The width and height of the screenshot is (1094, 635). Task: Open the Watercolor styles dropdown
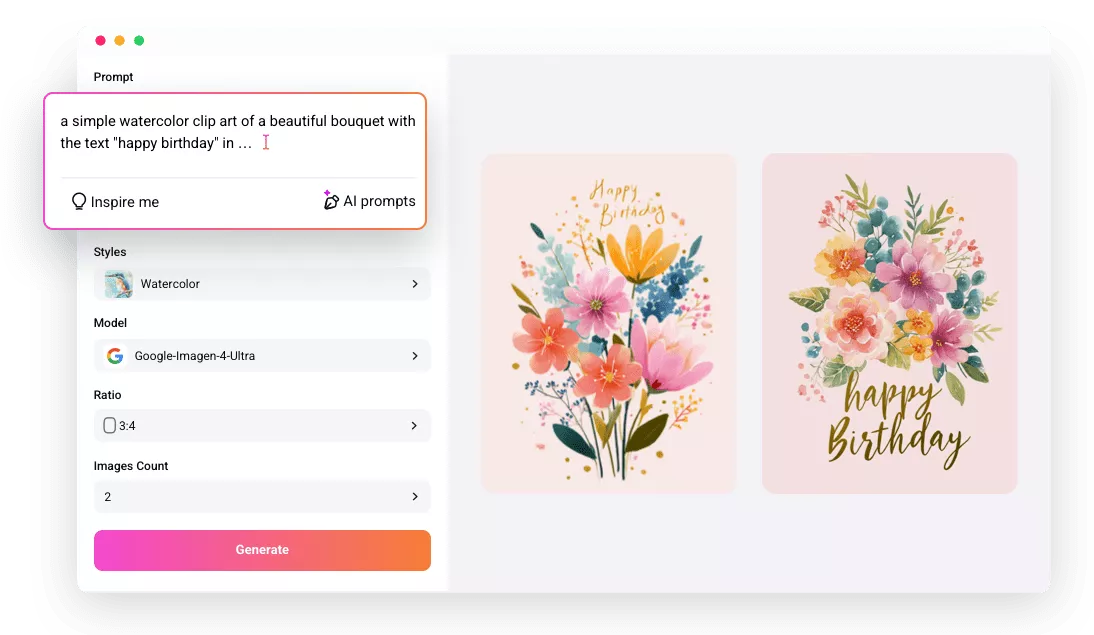(262, 283)
